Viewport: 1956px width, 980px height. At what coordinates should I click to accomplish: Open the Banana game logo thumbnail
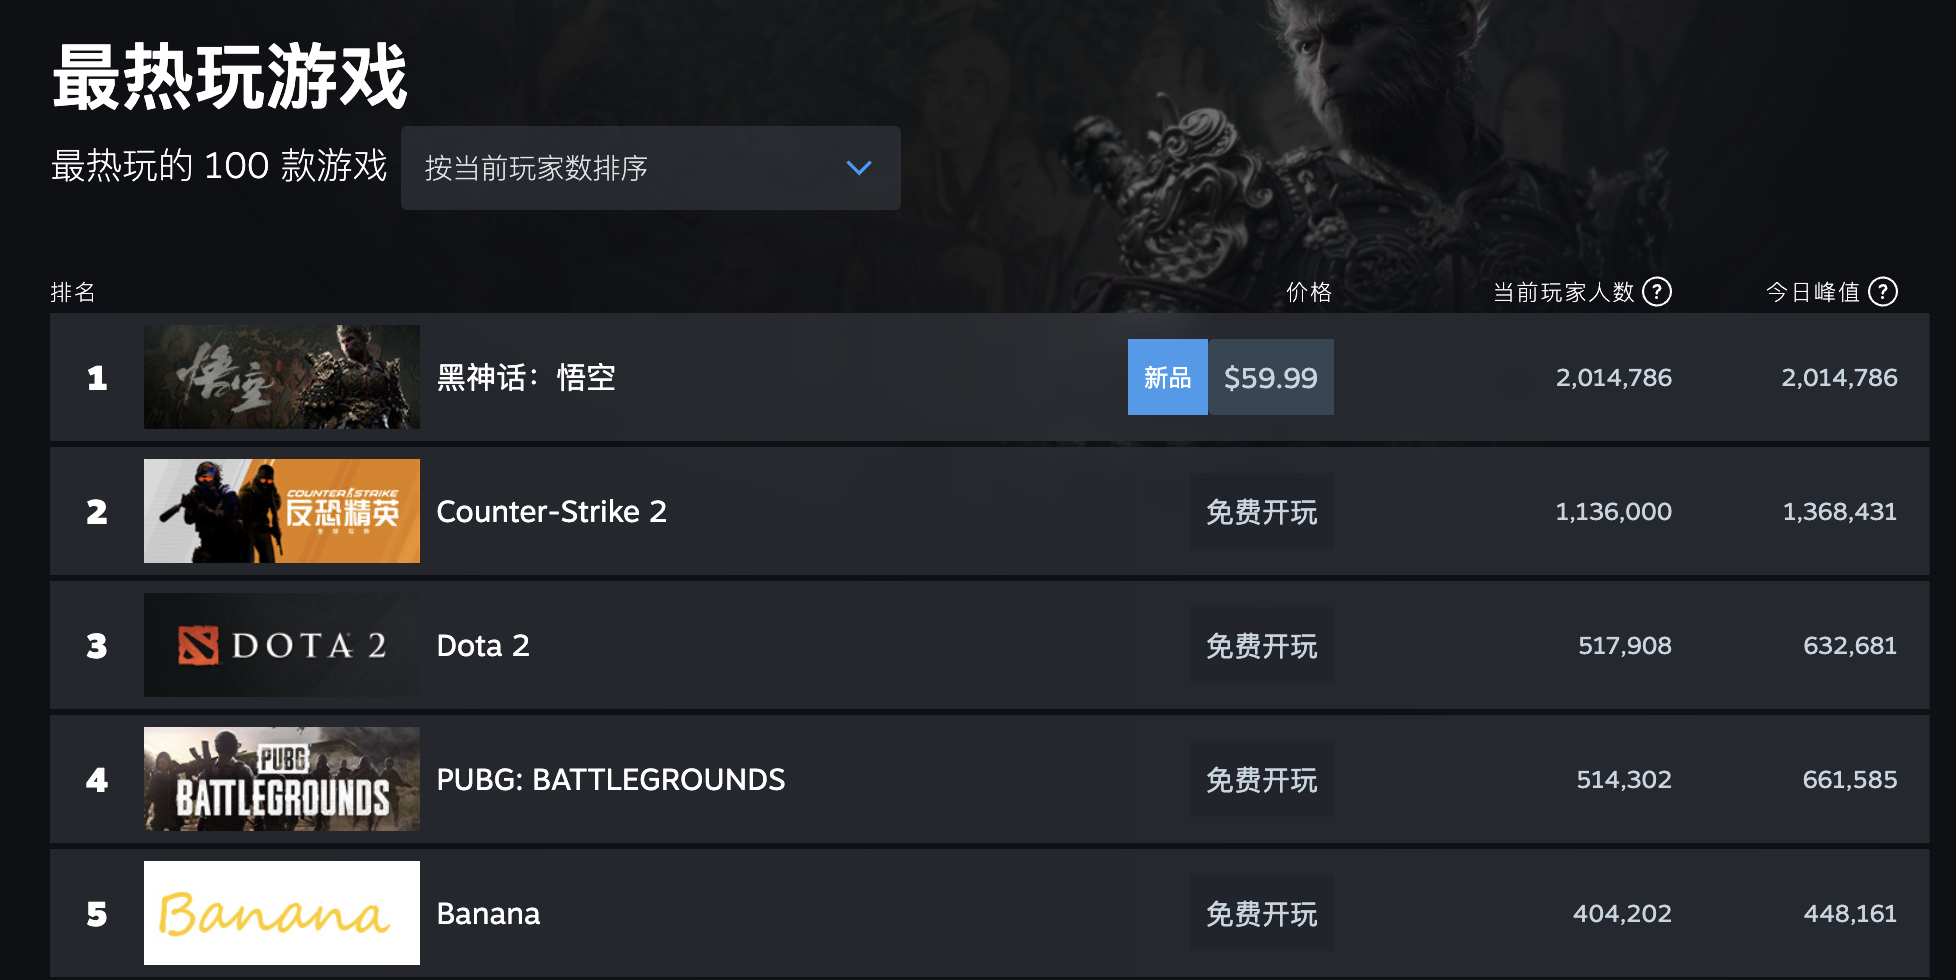pos(282,913)
